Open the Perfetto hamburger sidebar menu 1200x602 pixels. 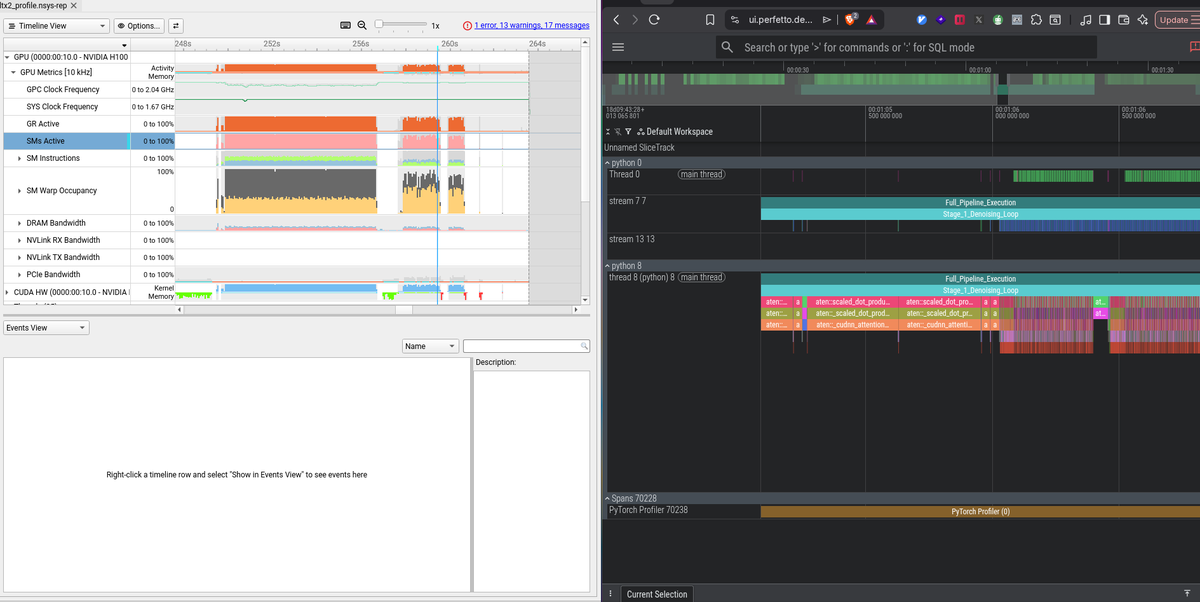click(x=617, y=47)
